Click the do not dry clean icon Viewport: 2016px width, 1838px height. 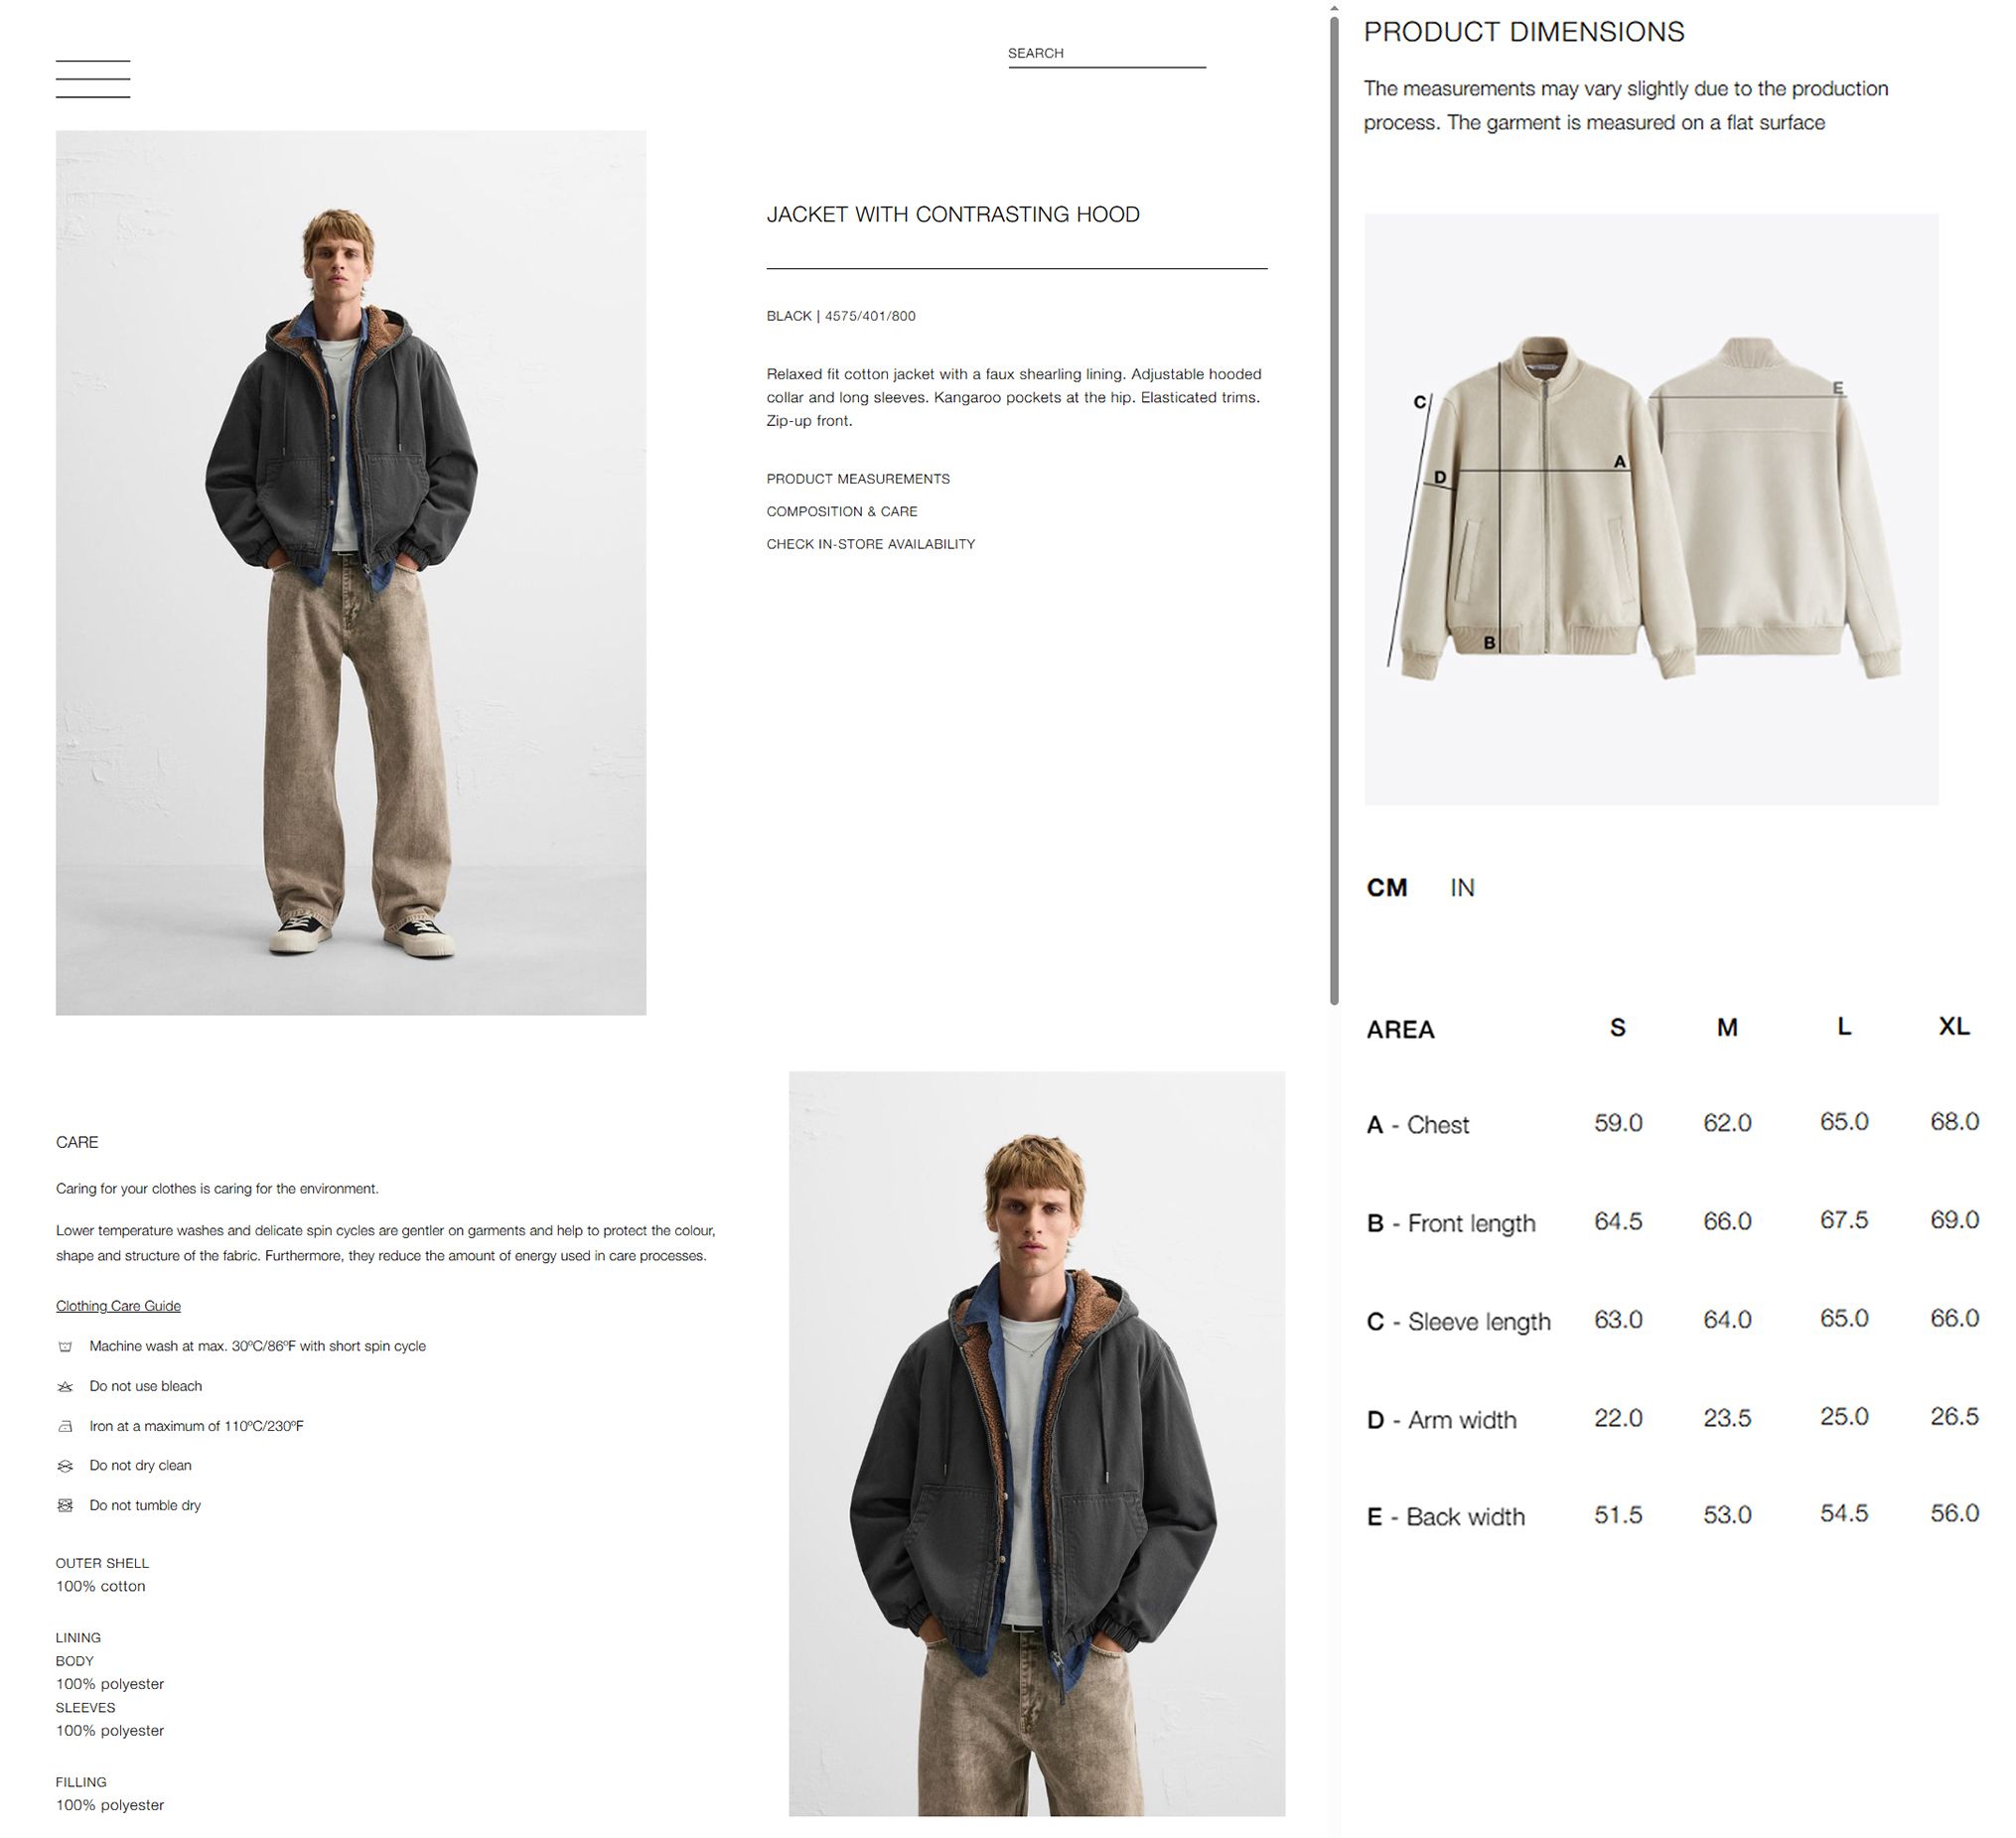click(x=65, y=1465)
